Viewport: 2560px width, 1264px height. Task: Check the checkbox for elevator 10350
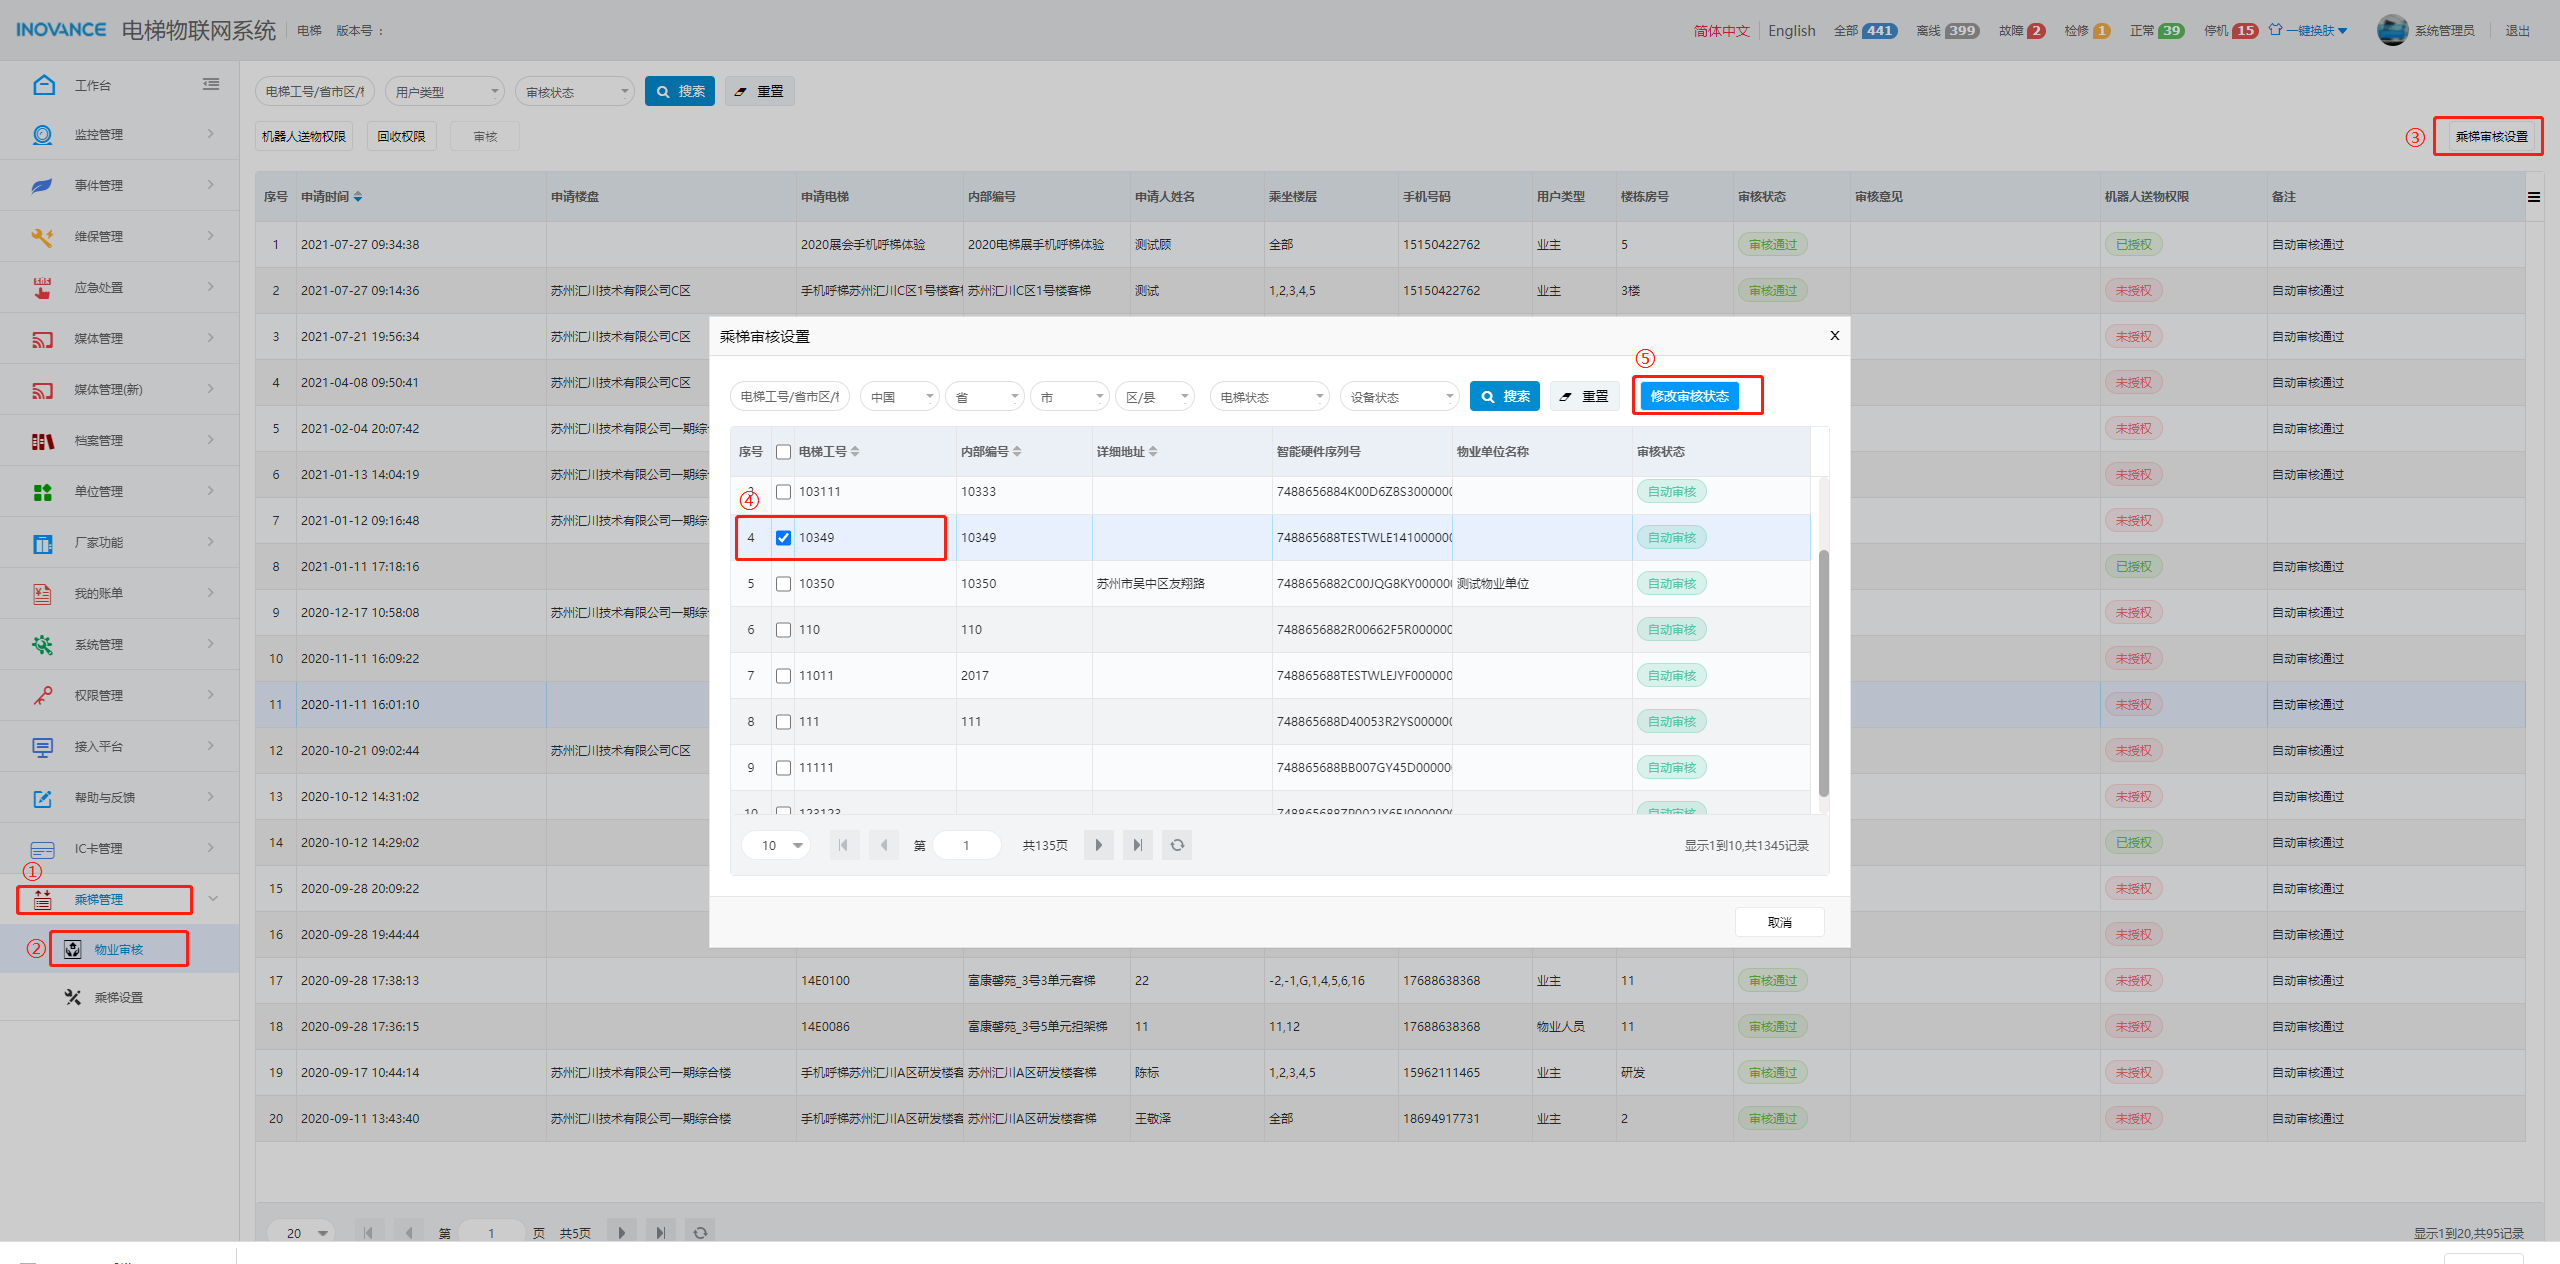pyautogui.click(x=783, y=584)
